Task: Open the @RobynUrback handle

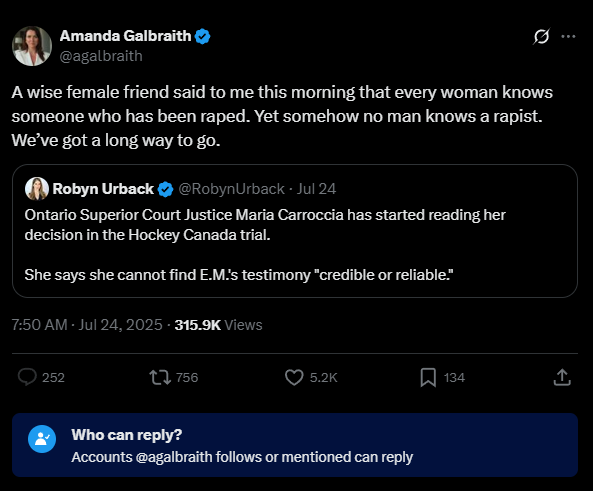Action: pos(231,189)
